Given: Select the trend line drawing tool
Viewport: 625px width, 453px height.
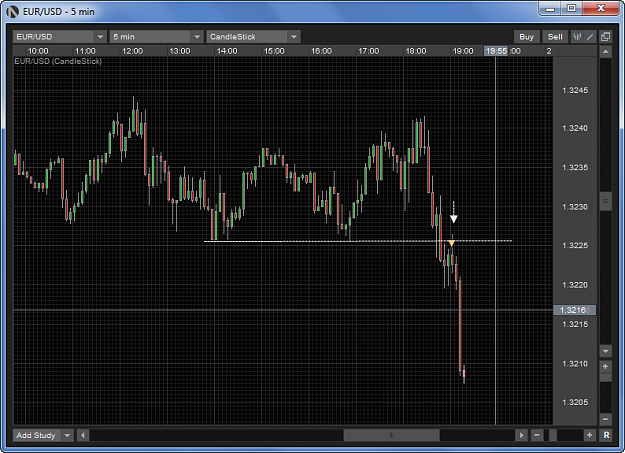Looking at the screenshot, I should point(590,37).
